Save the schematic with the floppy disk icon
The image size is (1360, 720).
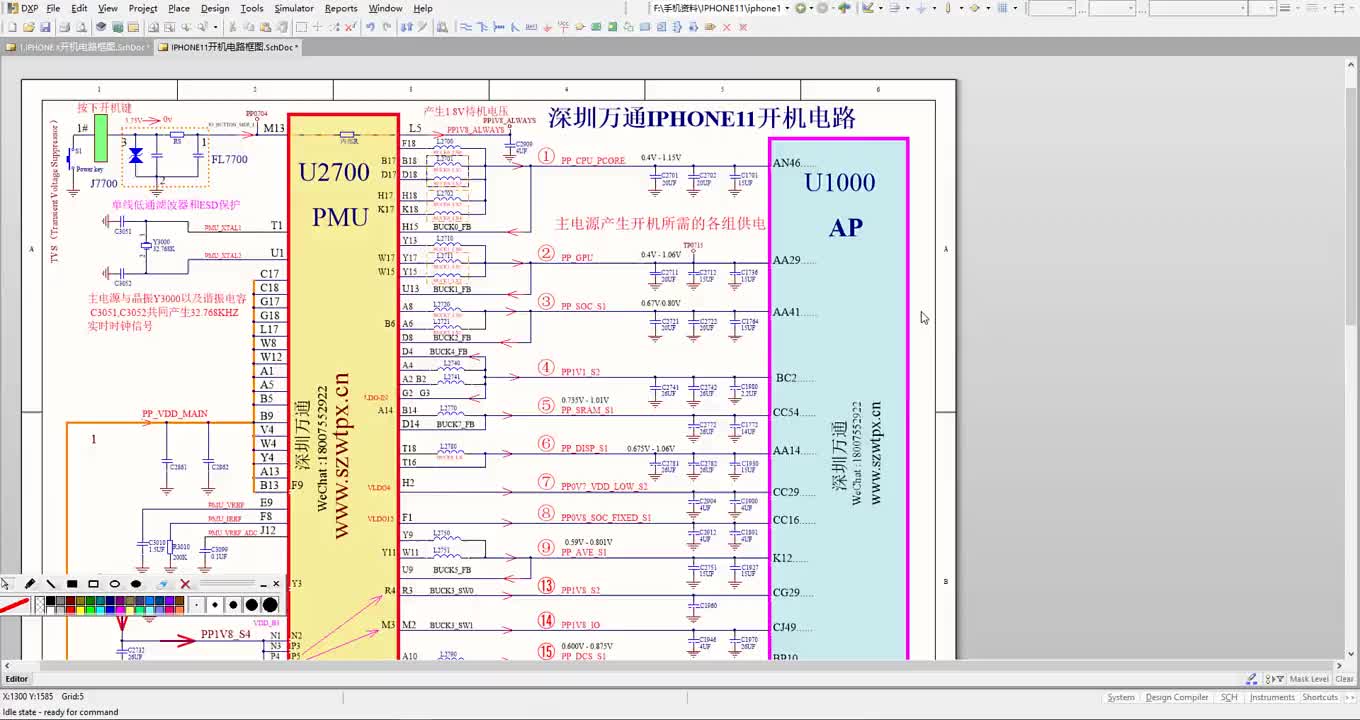pos(45,27)
